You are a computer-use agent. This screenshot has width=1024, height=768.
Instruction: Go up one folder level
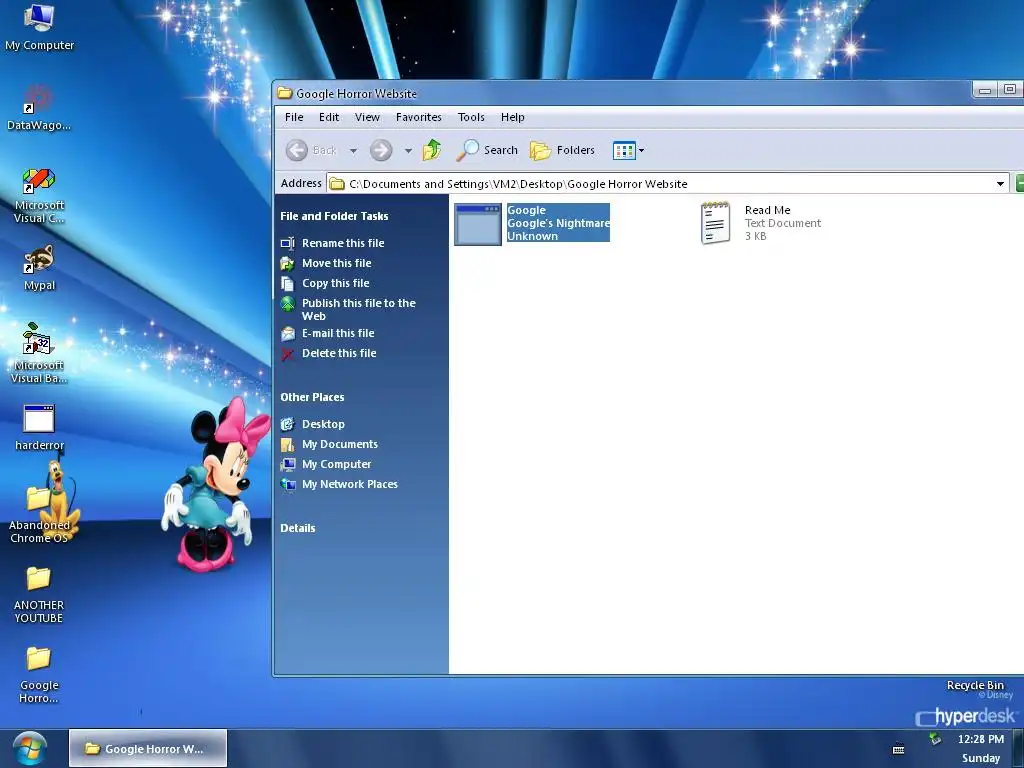pos(432,150)
